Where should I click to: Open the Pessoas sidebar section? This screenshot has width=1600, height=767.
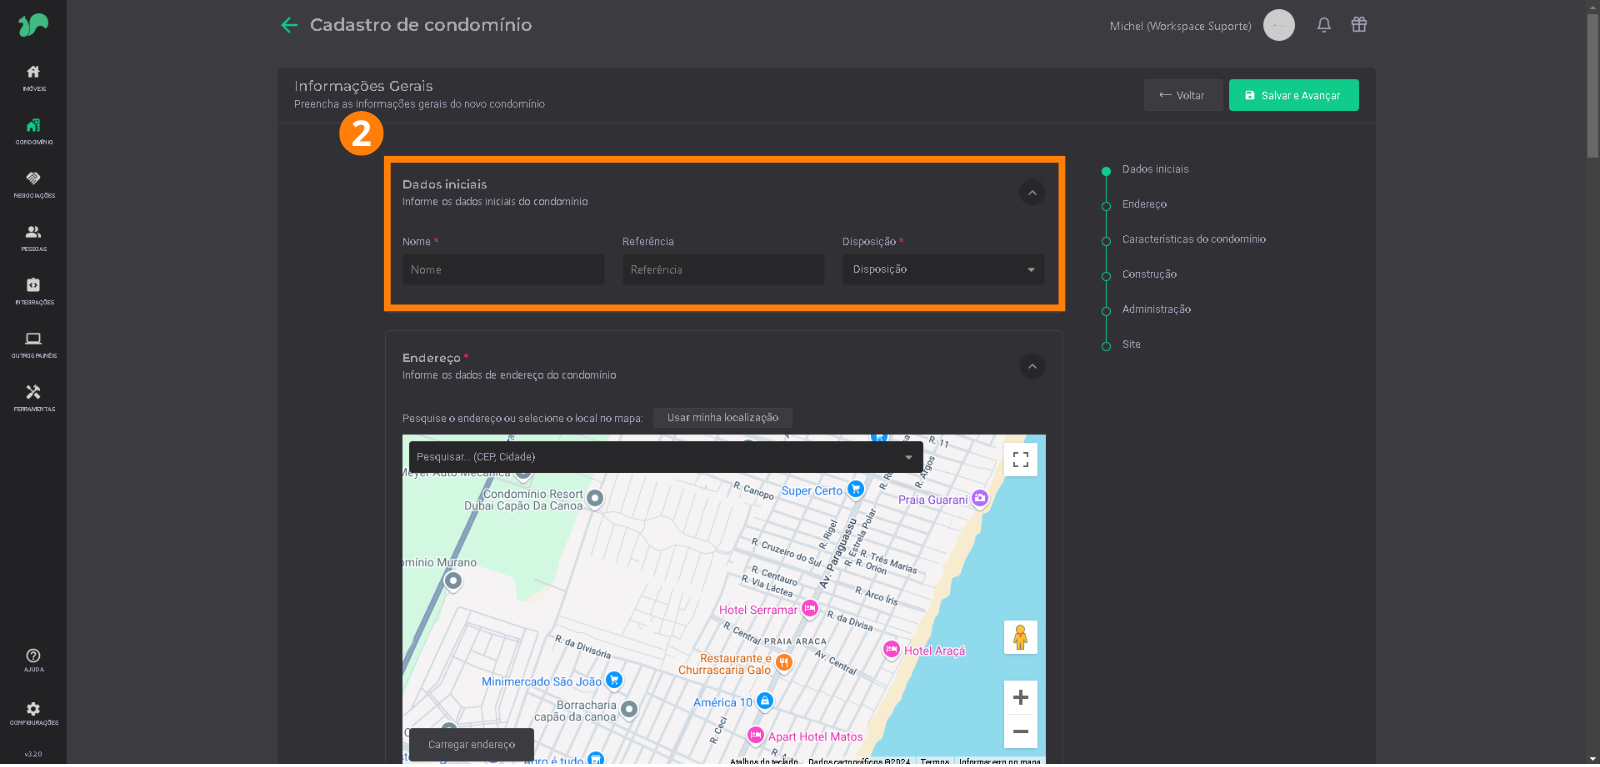pyautogui.click(x=33, y=238)
